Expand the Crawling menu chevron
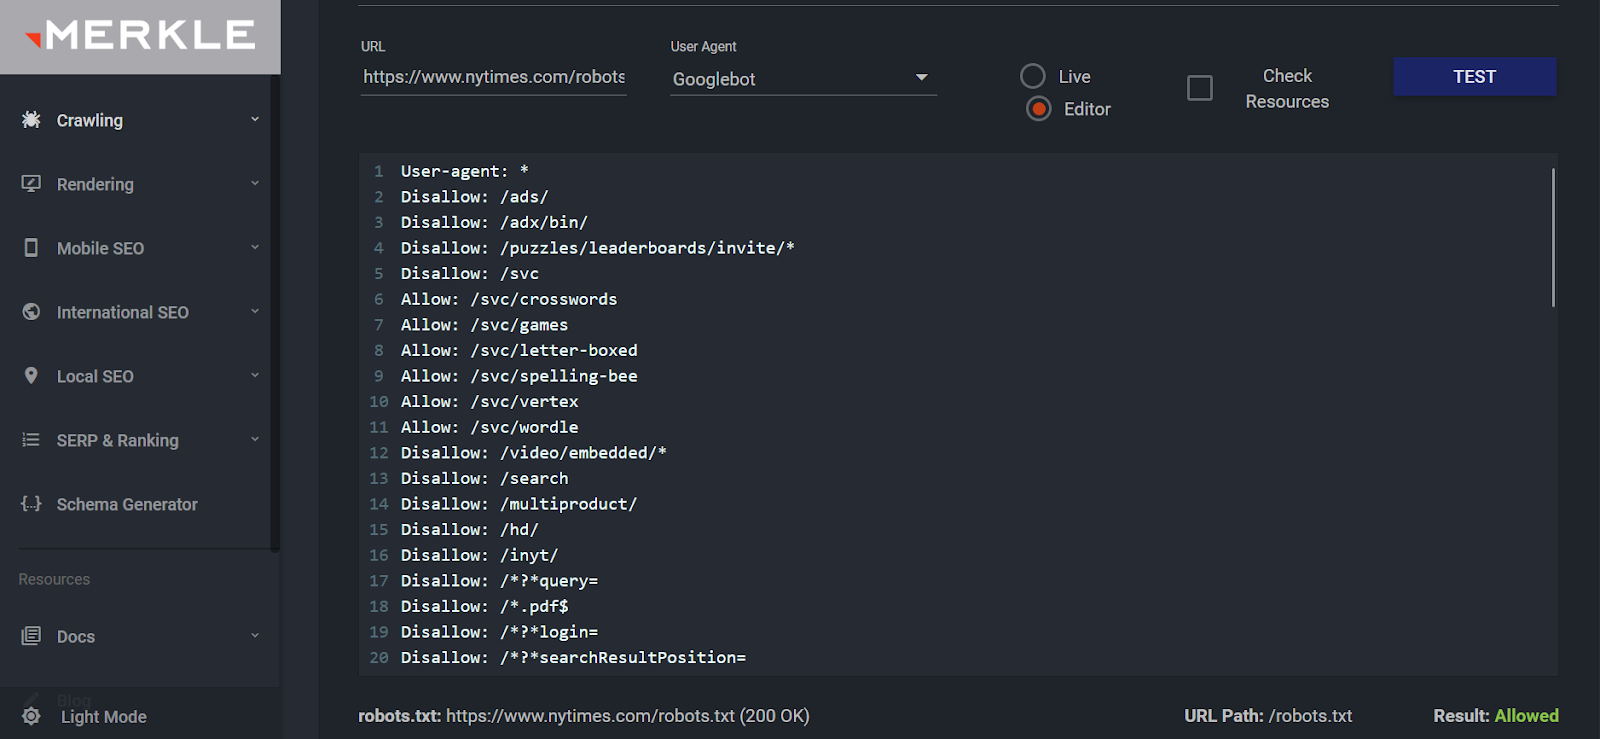The width and height of the screenshot is (1600, 739). pyautogui.click(x=255, y=120)
